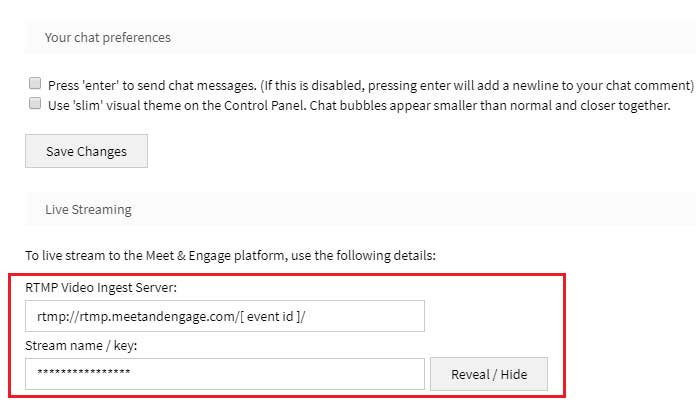This screenshot has height=402, width=696.
Task: Click the Stream name / key label
Action: [x=81, y=345]
